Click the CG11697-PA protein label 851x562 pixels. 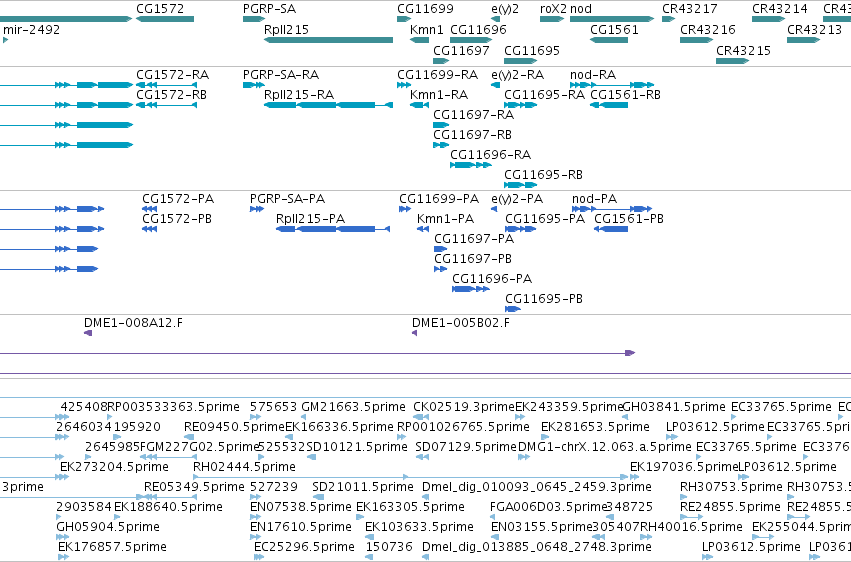474,239
